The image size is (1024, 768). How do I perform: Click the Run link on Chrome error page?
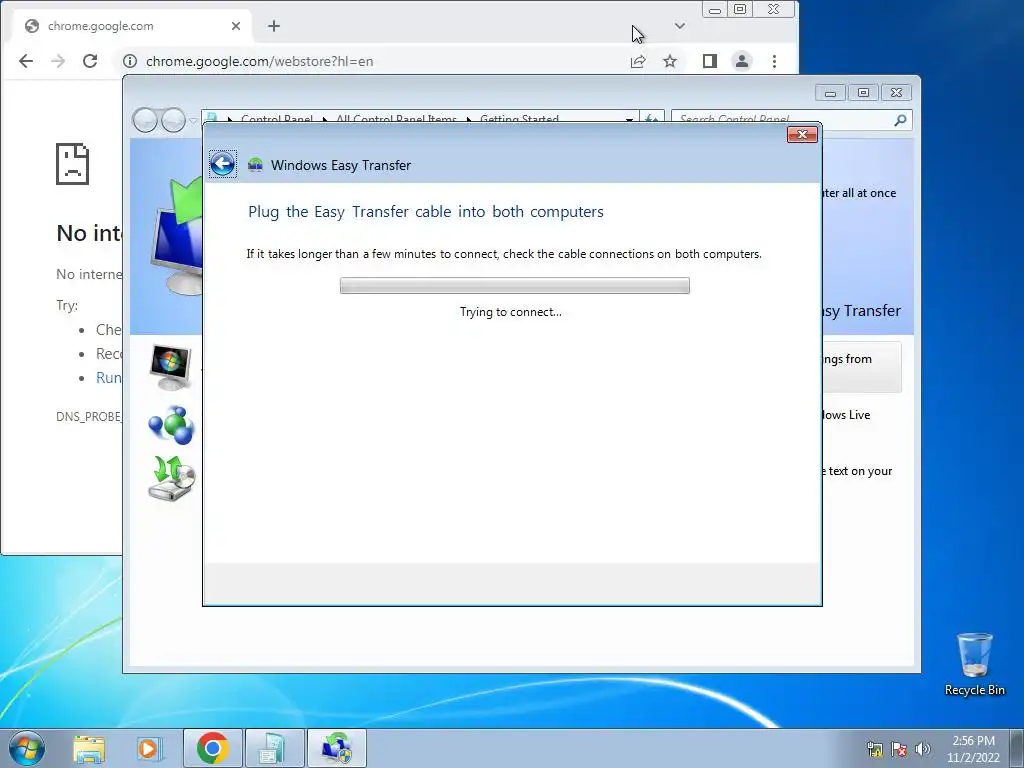(108, 377)
